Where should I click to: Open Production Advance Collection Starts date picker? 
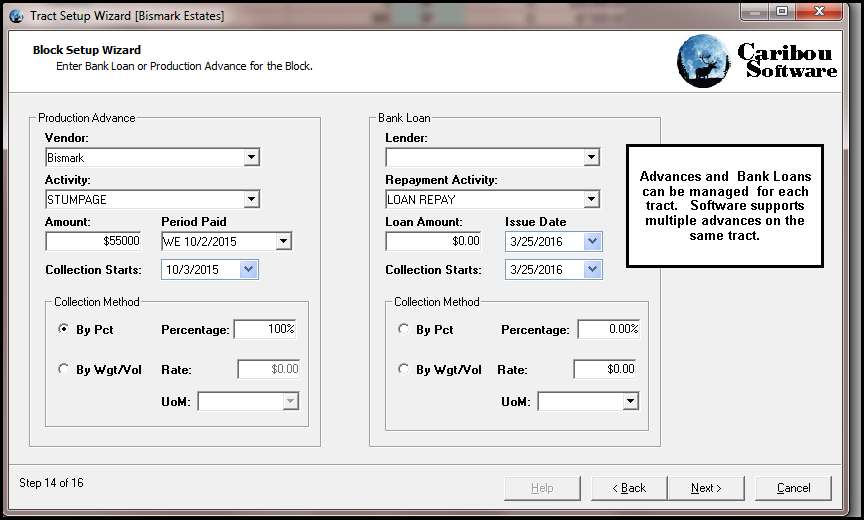(249, 269)
